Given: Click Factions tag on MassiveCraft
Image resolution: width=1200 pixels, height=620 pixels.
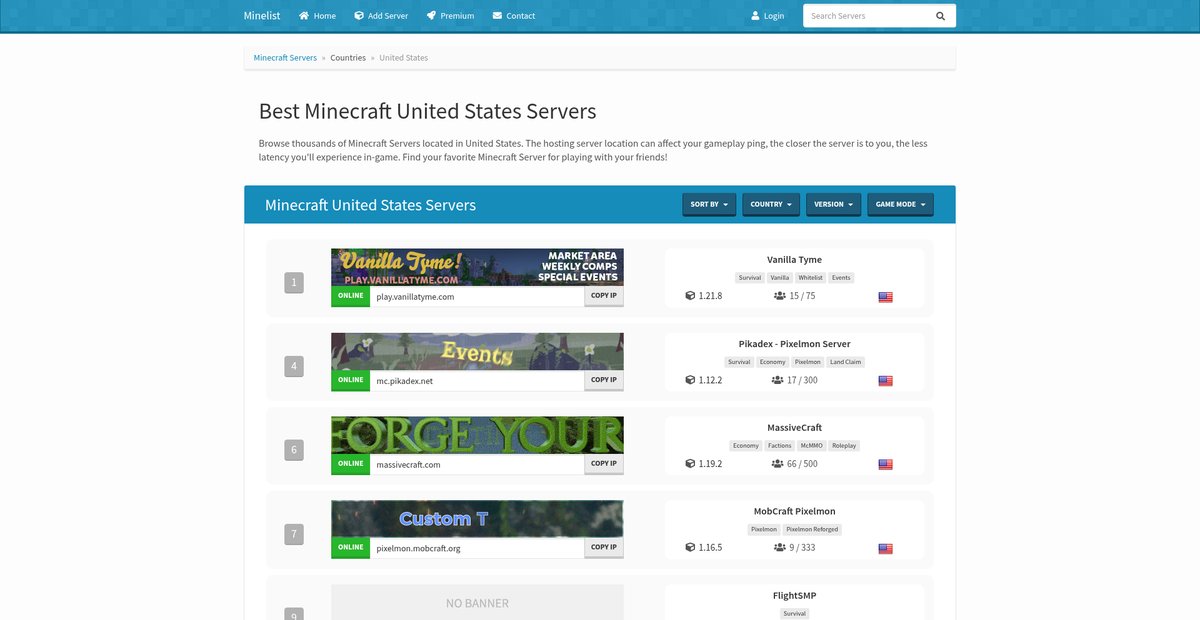Looking at the screenshot, I should coord(780,446).
